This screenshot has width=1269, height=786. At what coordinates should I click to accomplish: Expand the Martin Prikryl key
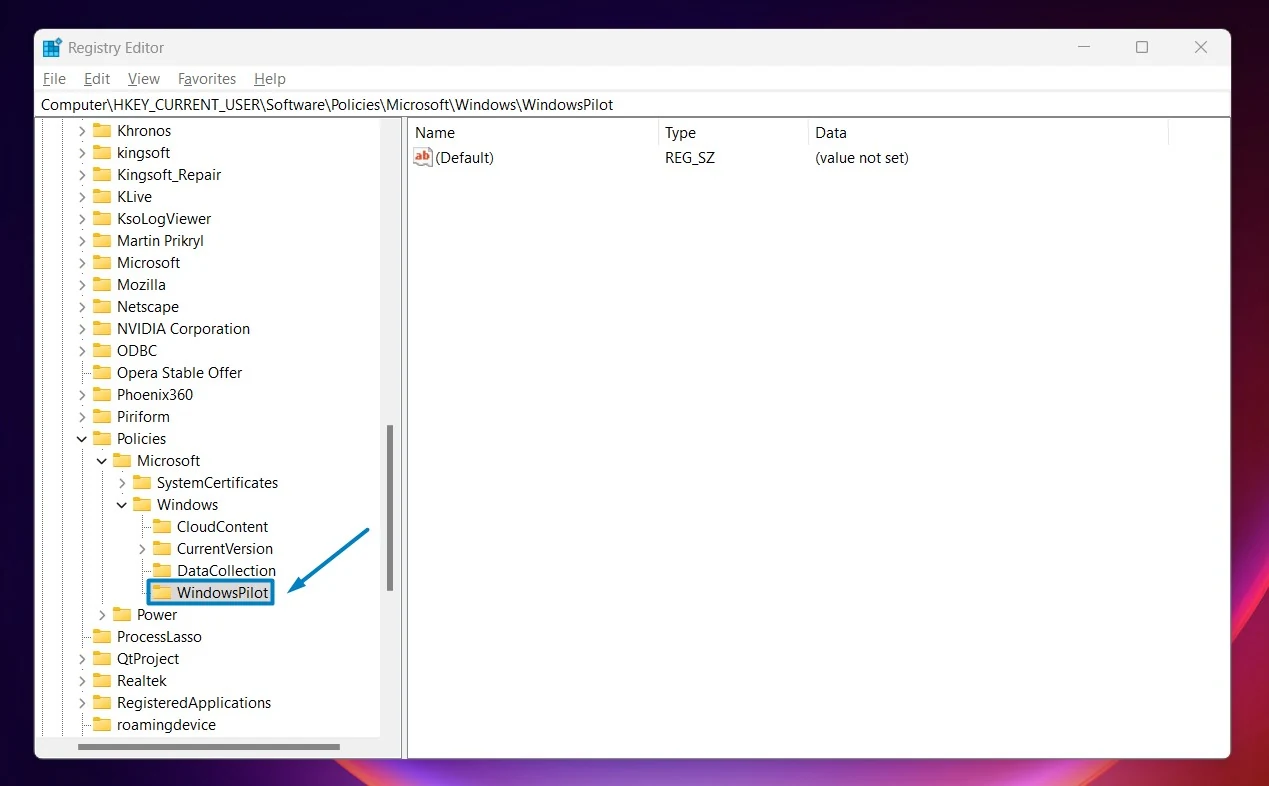pos(82,241)
